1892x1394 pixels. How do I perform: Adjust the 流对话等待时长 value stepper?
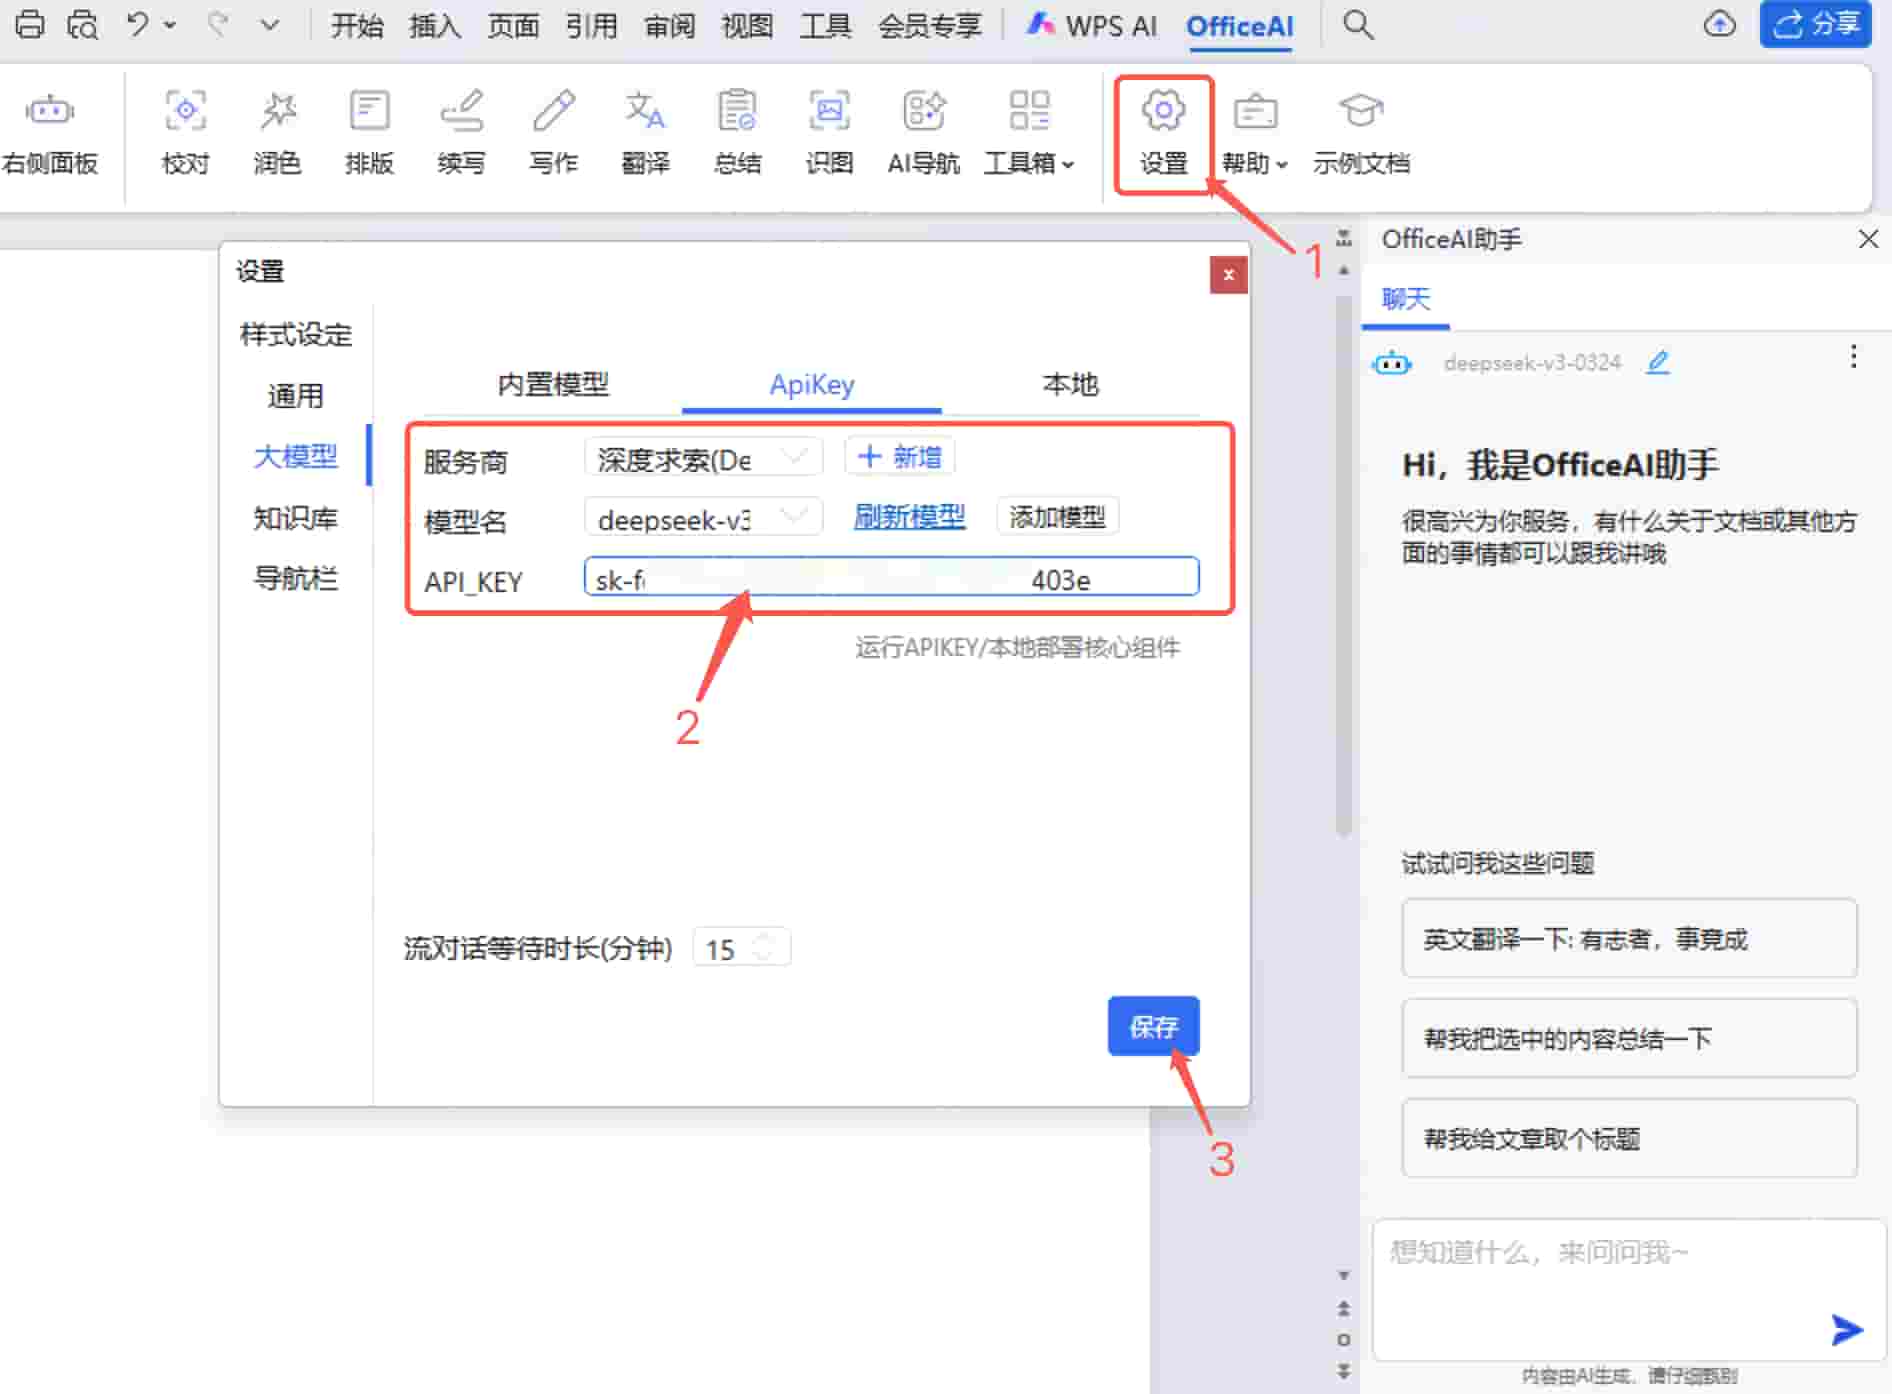(766, 947)
